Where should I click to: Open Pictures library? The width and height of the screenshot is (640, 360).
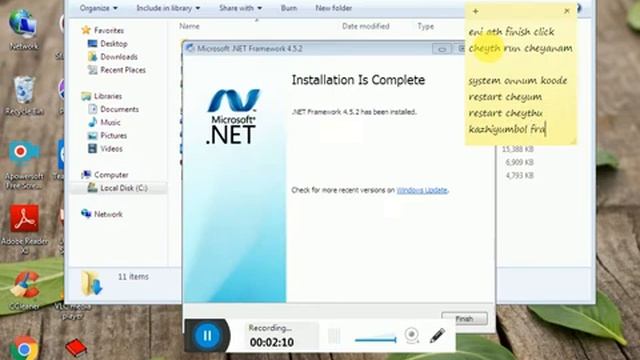pyautogui.click(x=113, y=135)
